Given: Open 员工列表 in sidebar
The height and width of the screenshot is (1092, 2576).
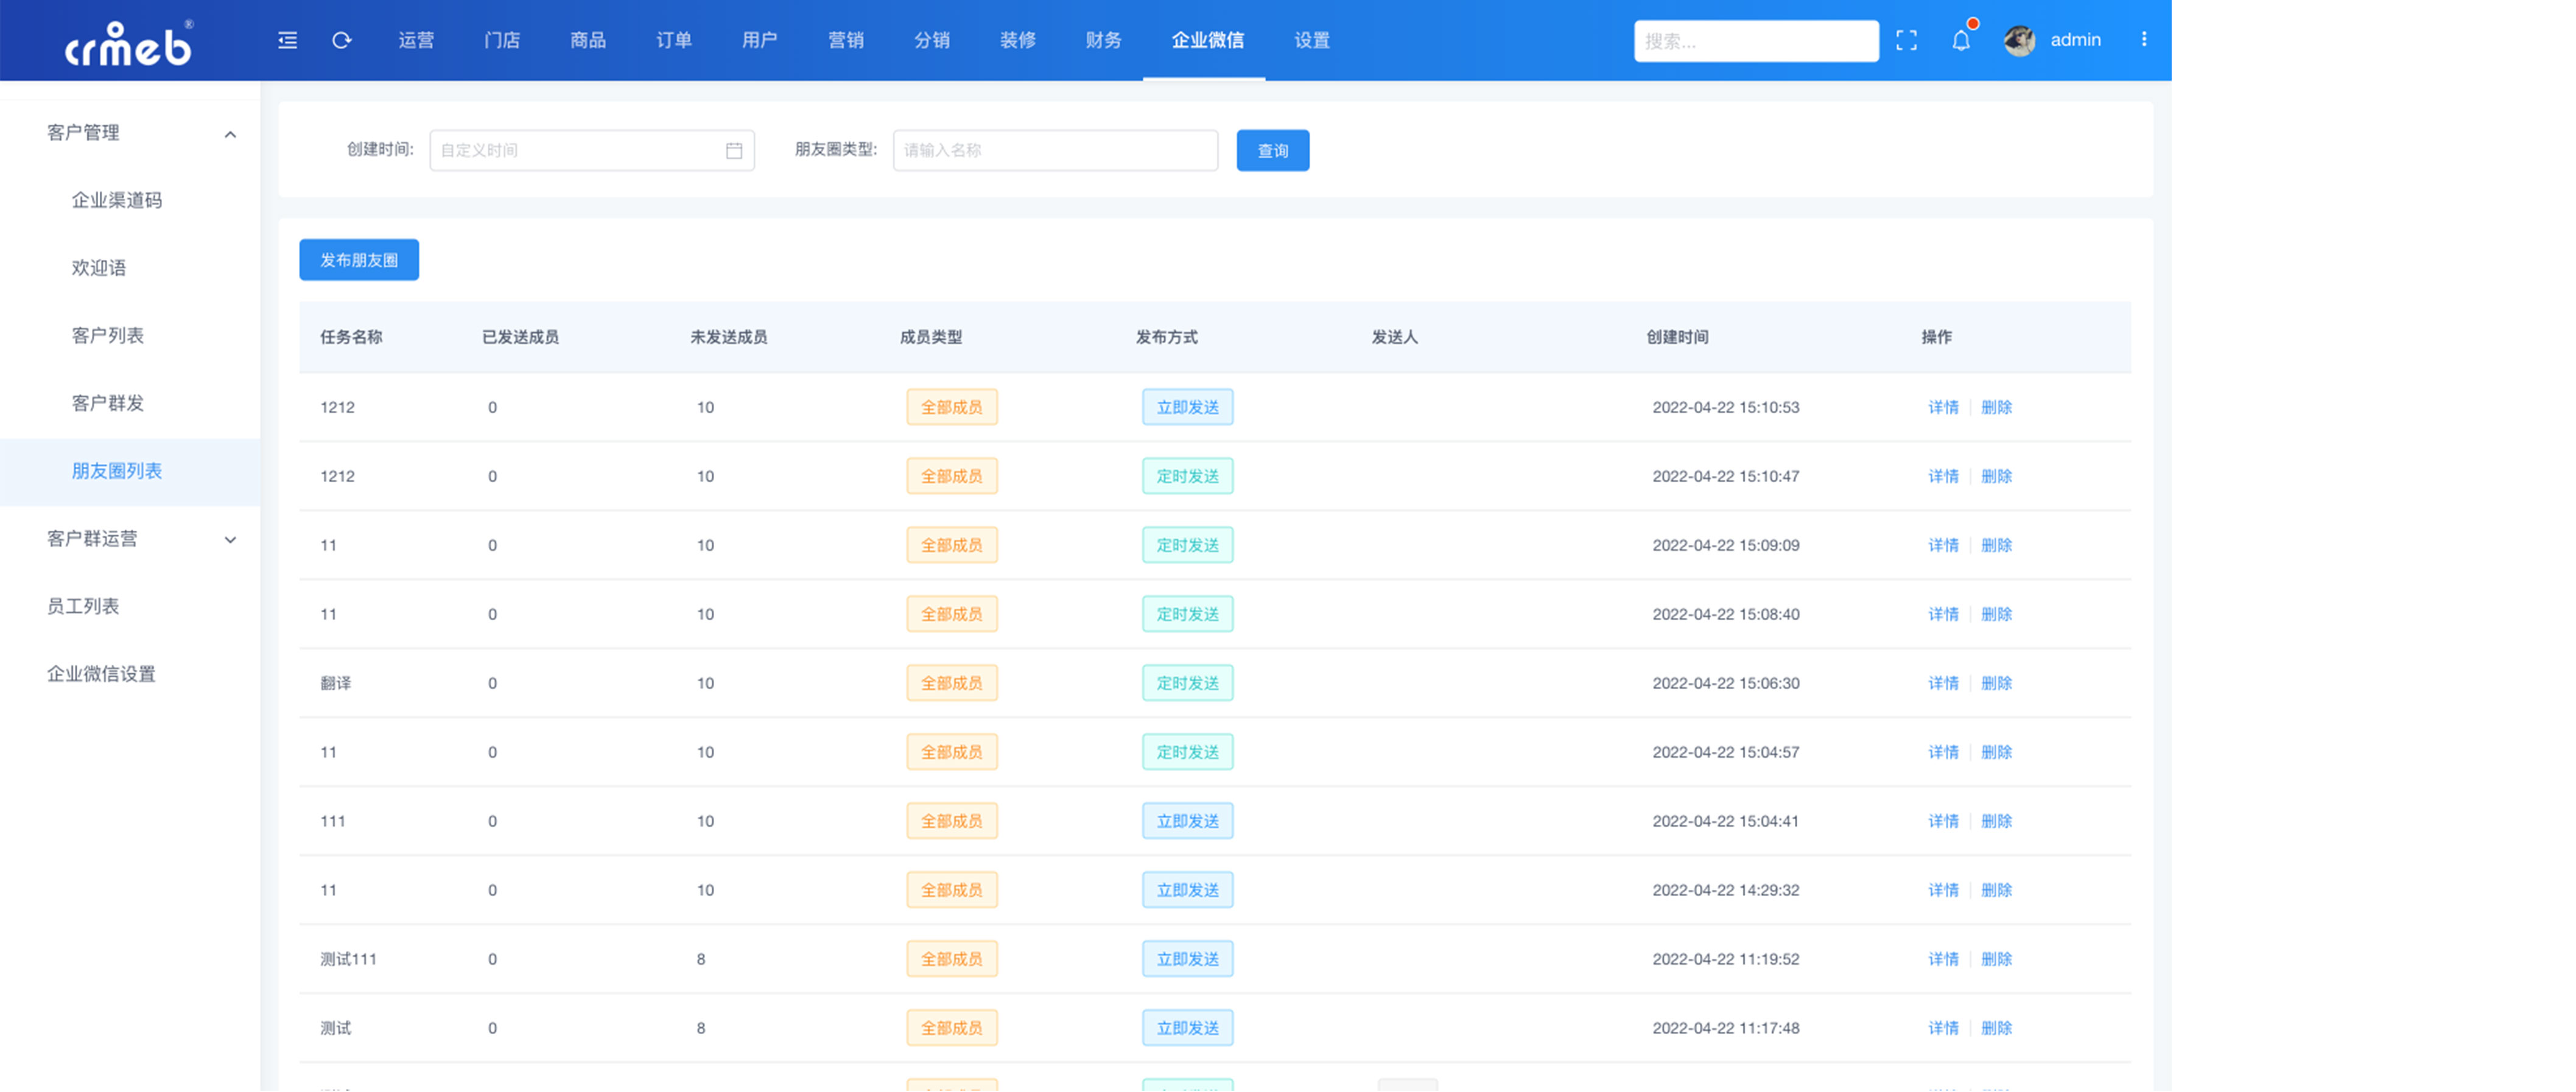Looking at the screenshot, I should pos(83,606).
